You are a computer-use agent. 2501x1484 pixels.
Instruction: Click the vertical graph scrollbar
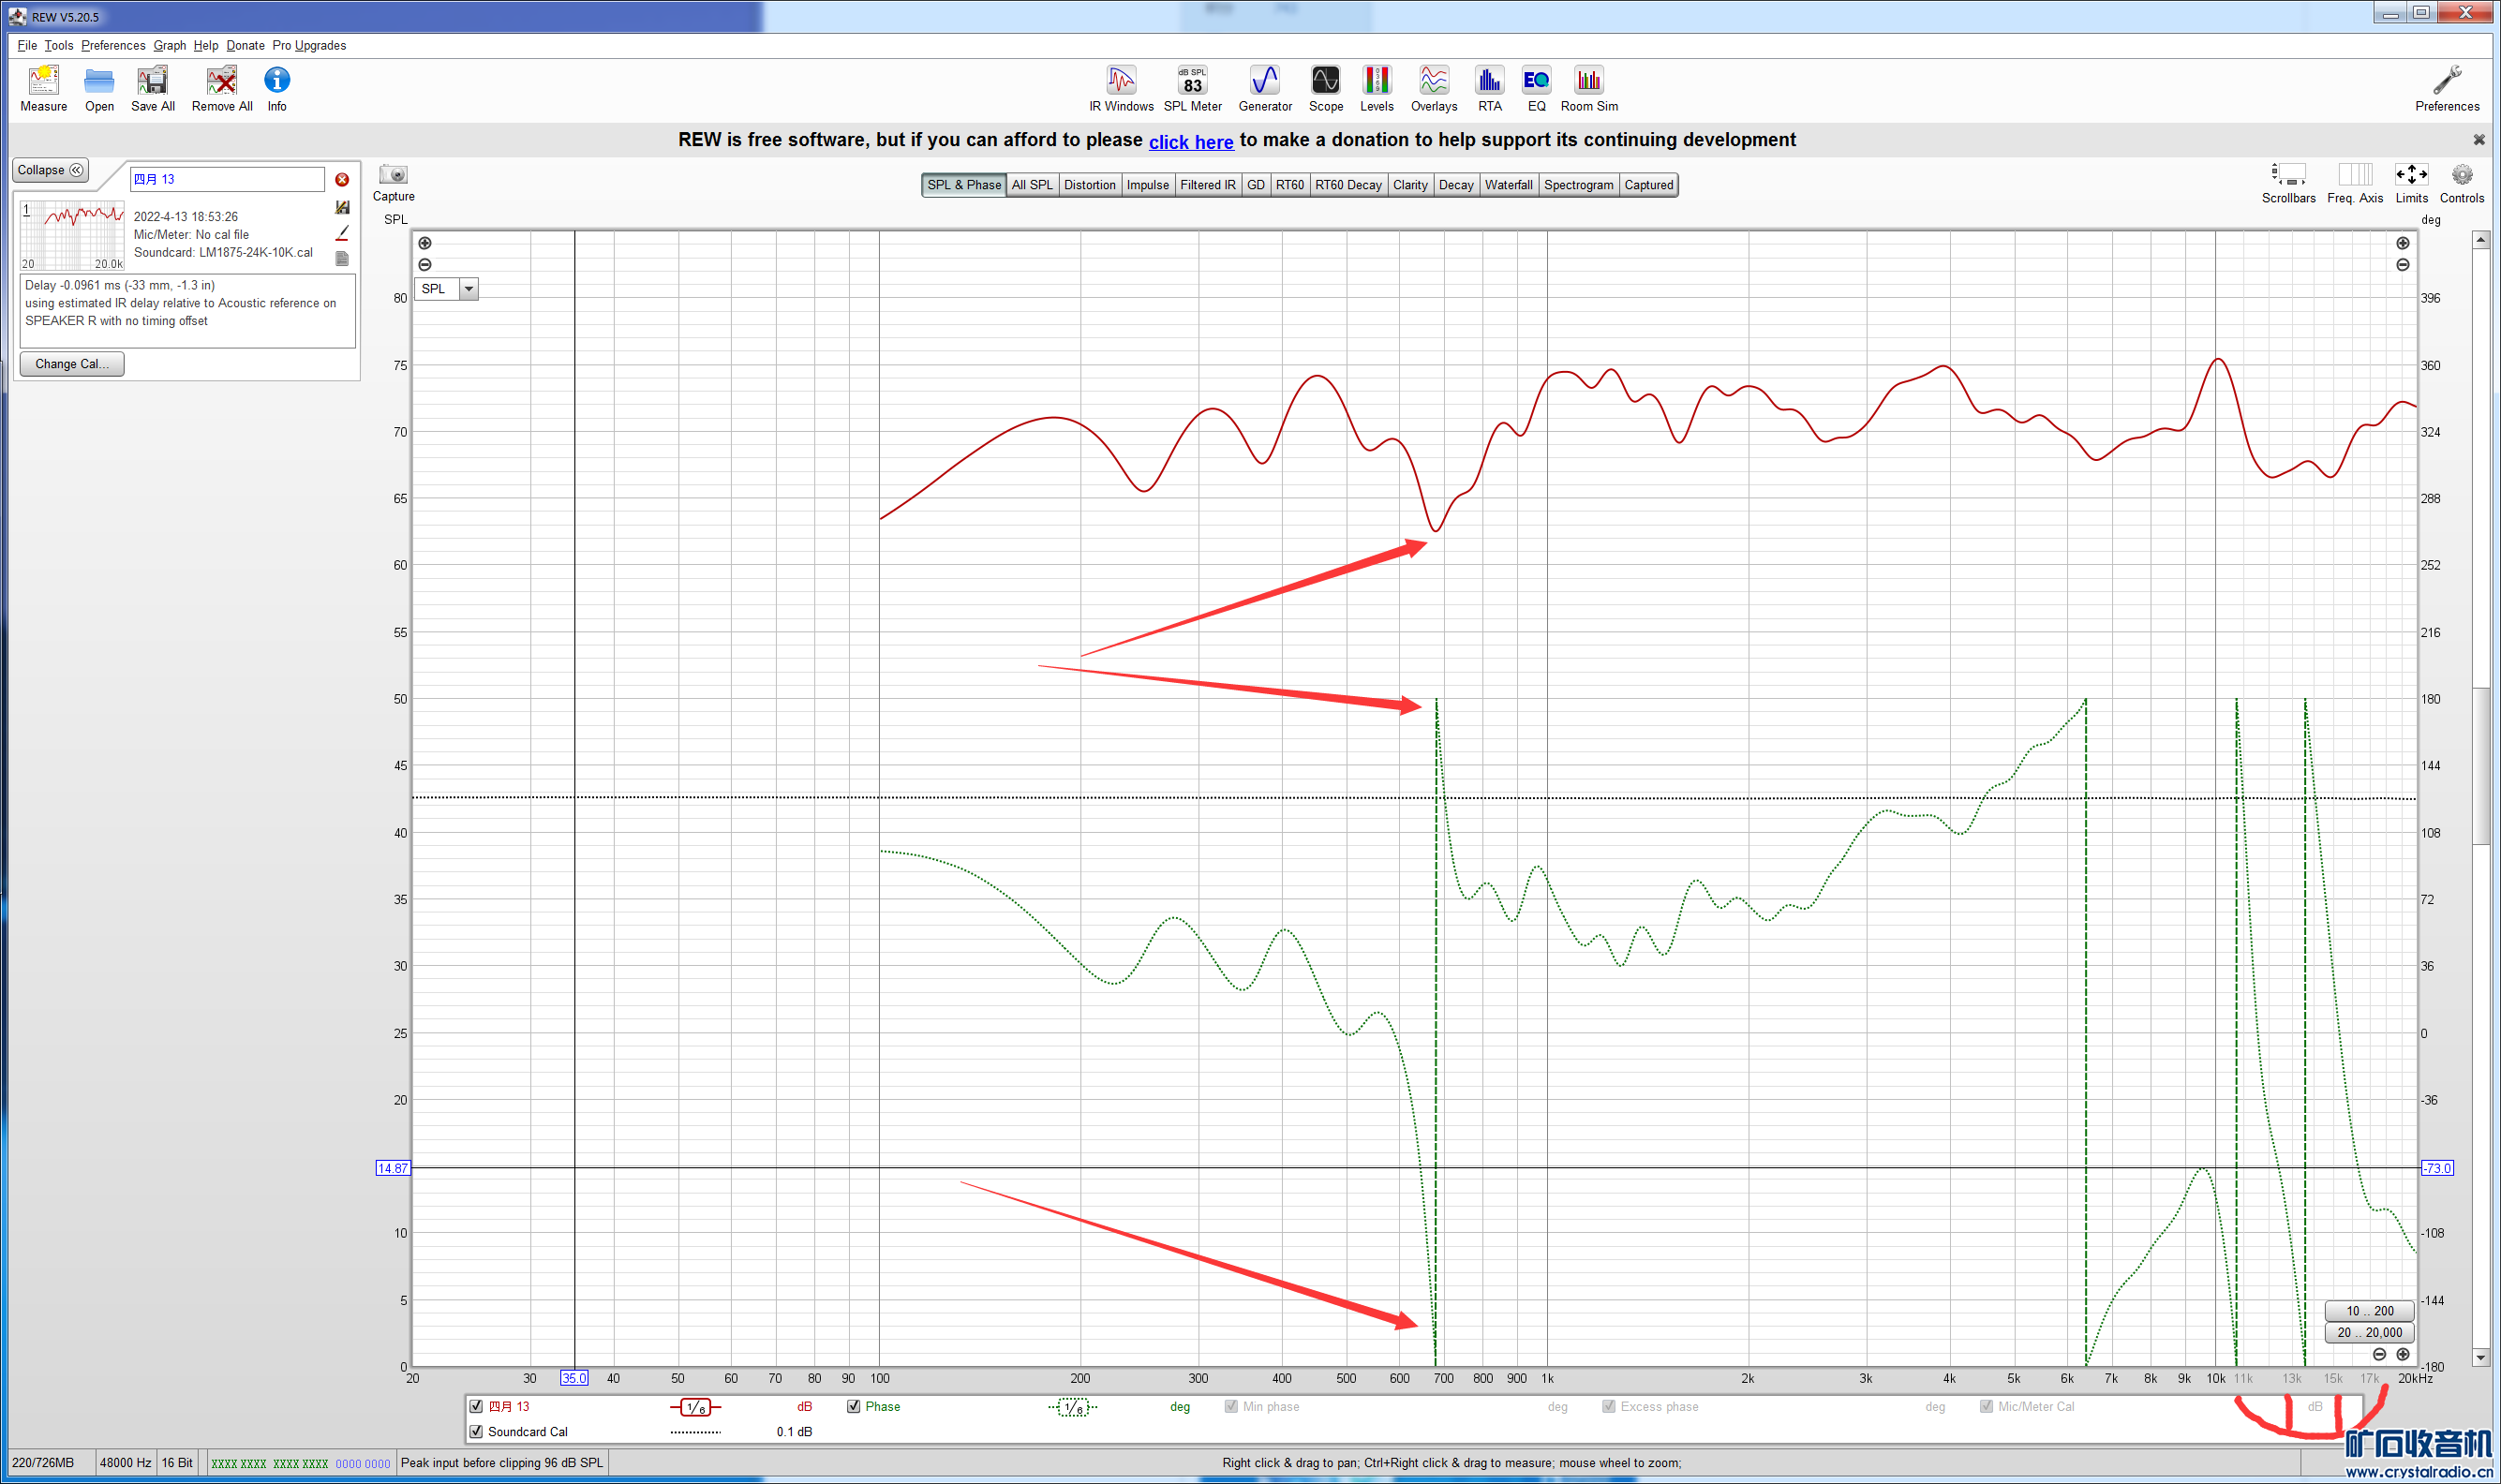click(x=2480, y=765)
